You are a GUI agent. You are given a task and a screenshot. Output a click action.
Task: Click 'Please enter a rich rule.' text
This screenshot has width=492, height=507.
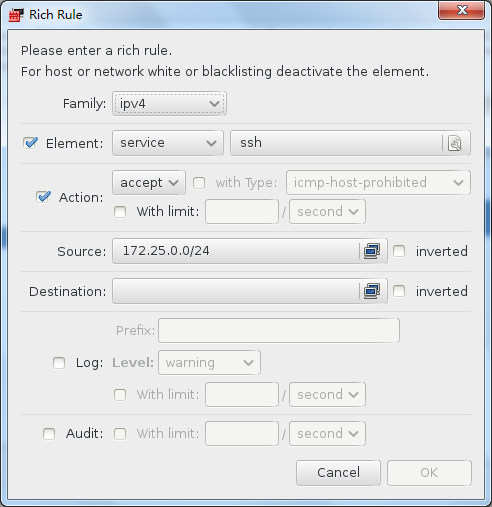[96, 51]
